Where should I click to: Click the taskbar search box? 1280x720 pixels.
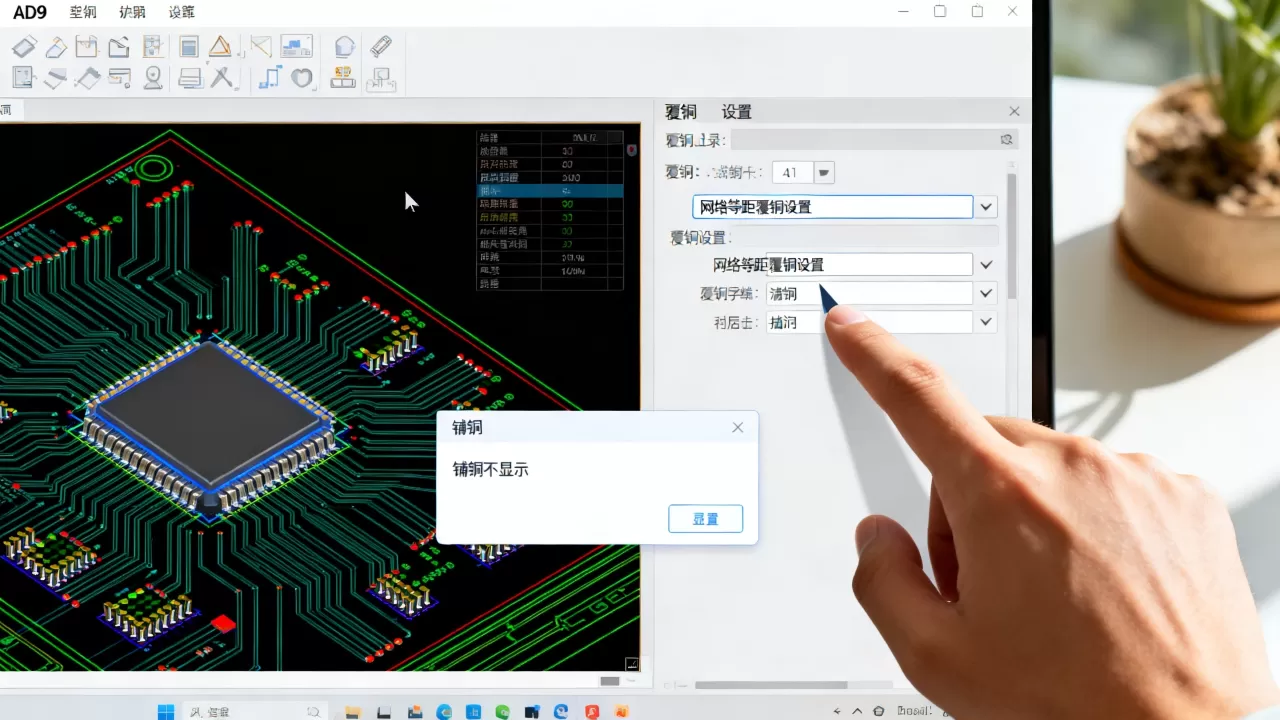[255, 711]
